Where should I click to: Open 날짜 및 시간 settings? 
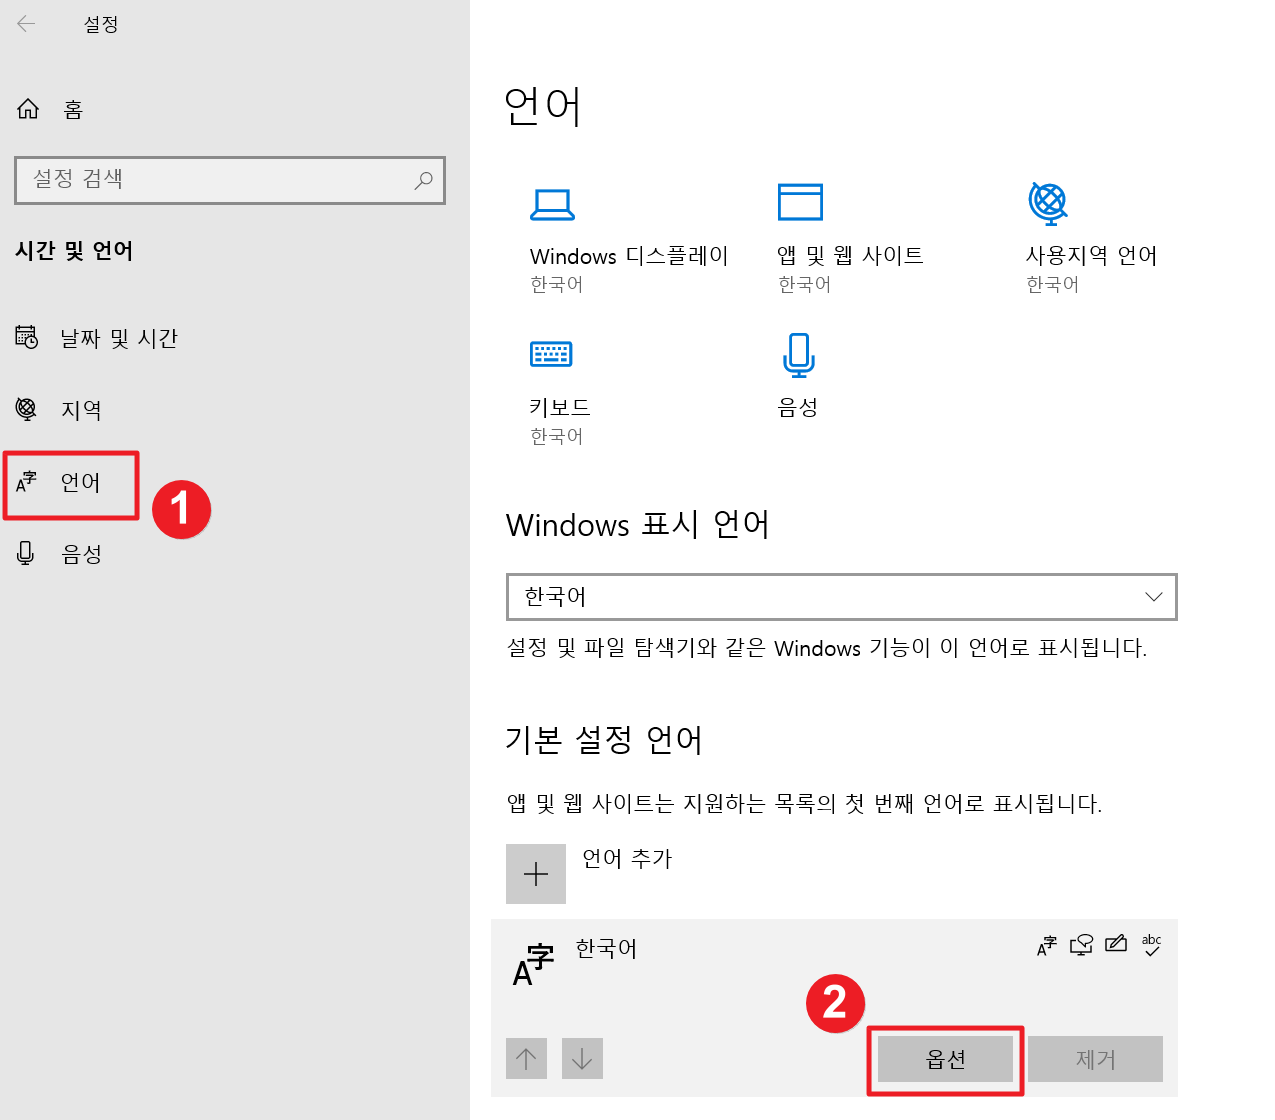pyautogui.click(x=97, y=338)
